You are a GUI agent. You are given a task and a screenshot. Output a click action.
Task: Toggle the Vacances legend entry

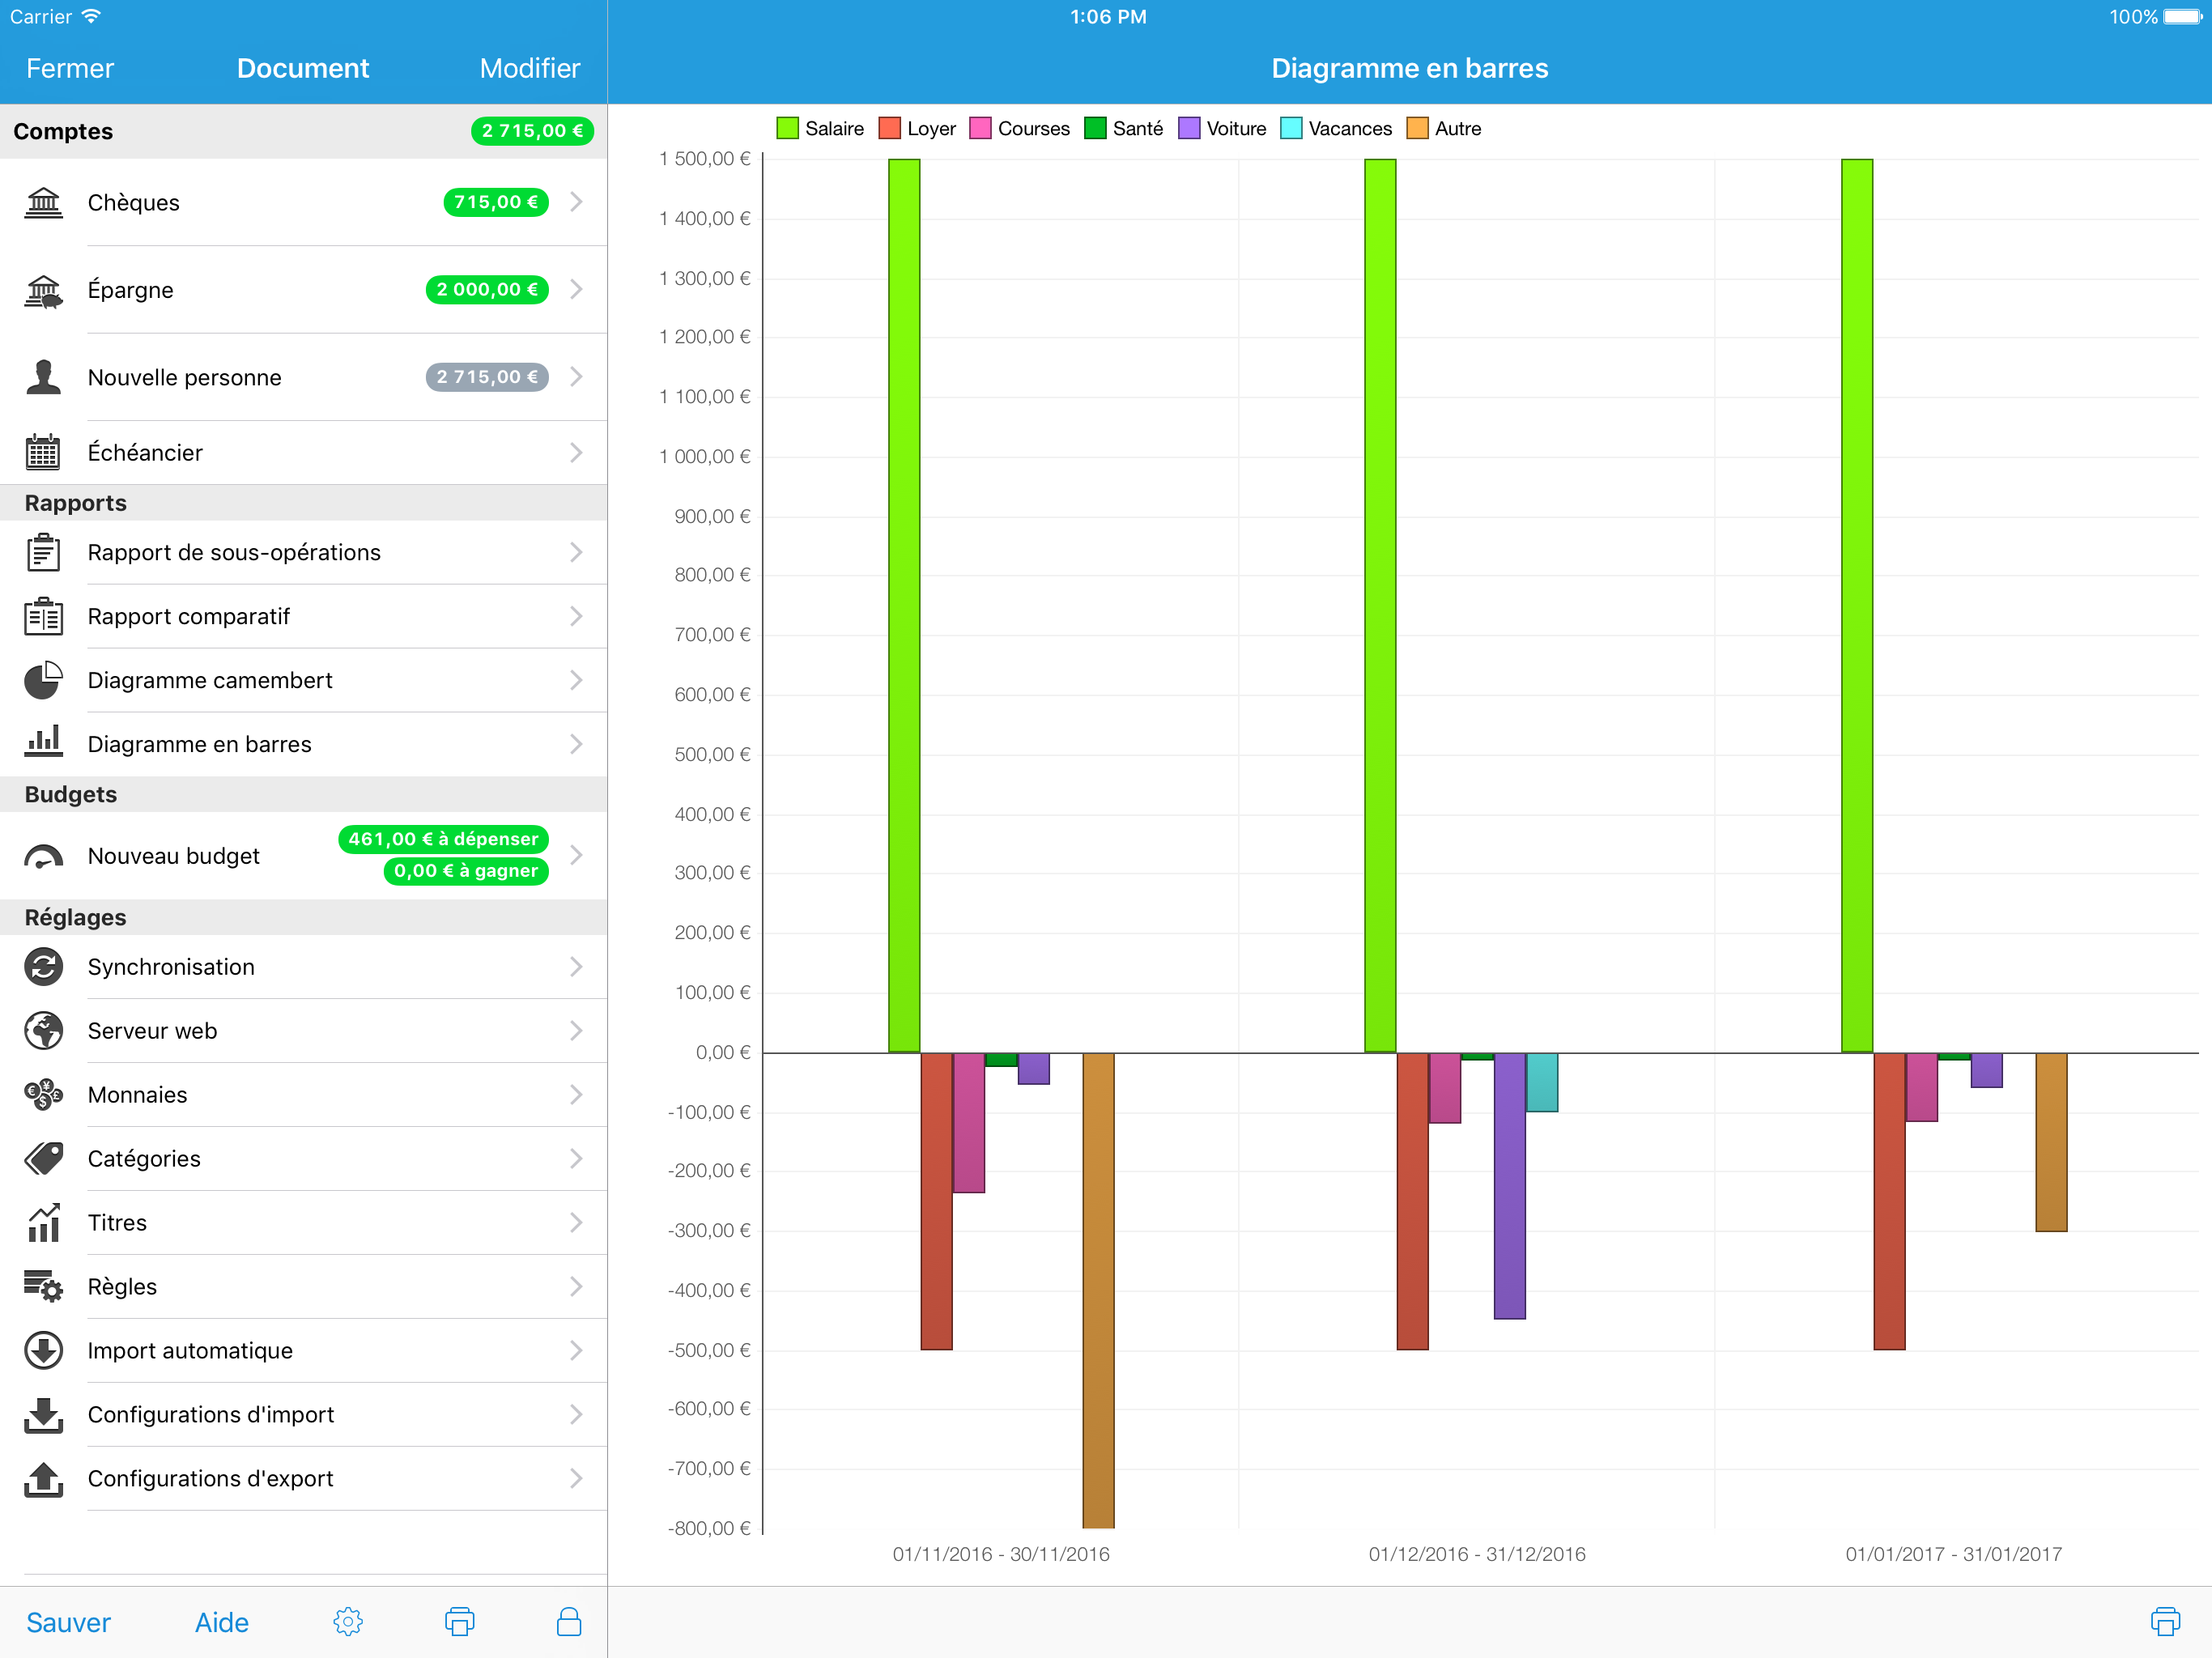coord(1336,129)
